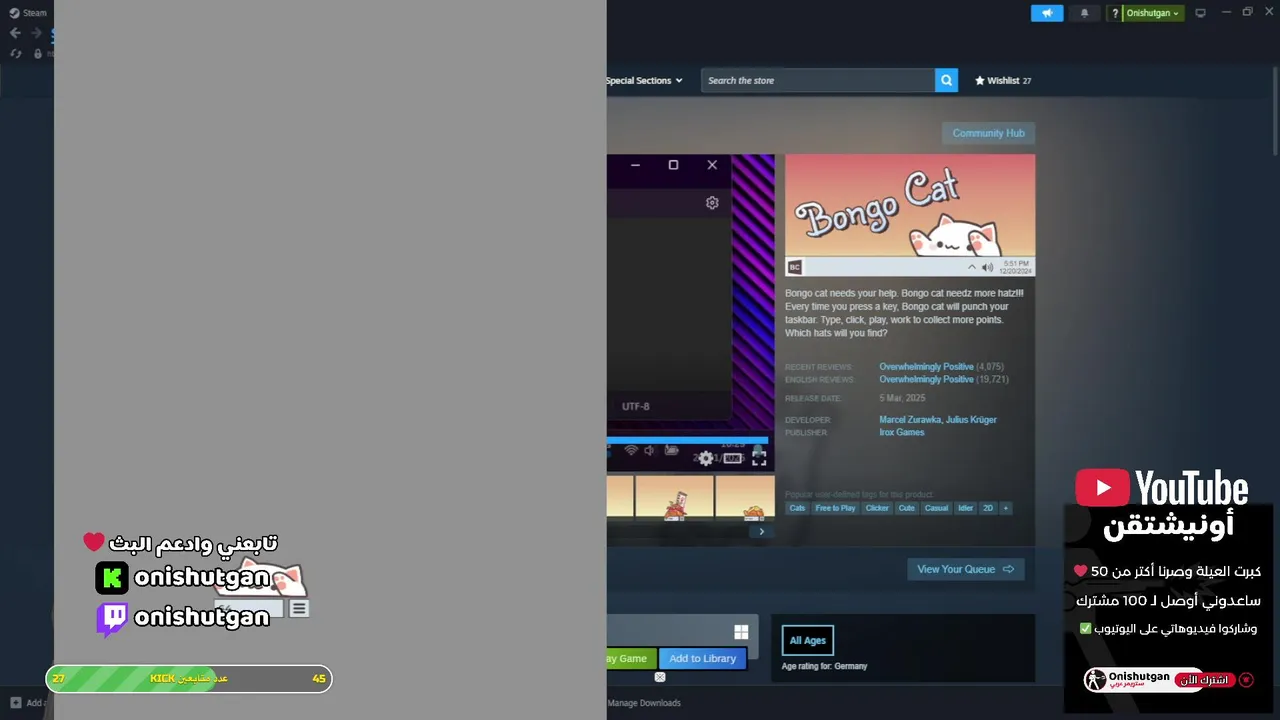Screen dimensions: 1280x720
Task: Click the View Your Queue button
Action: click(965, 569)
